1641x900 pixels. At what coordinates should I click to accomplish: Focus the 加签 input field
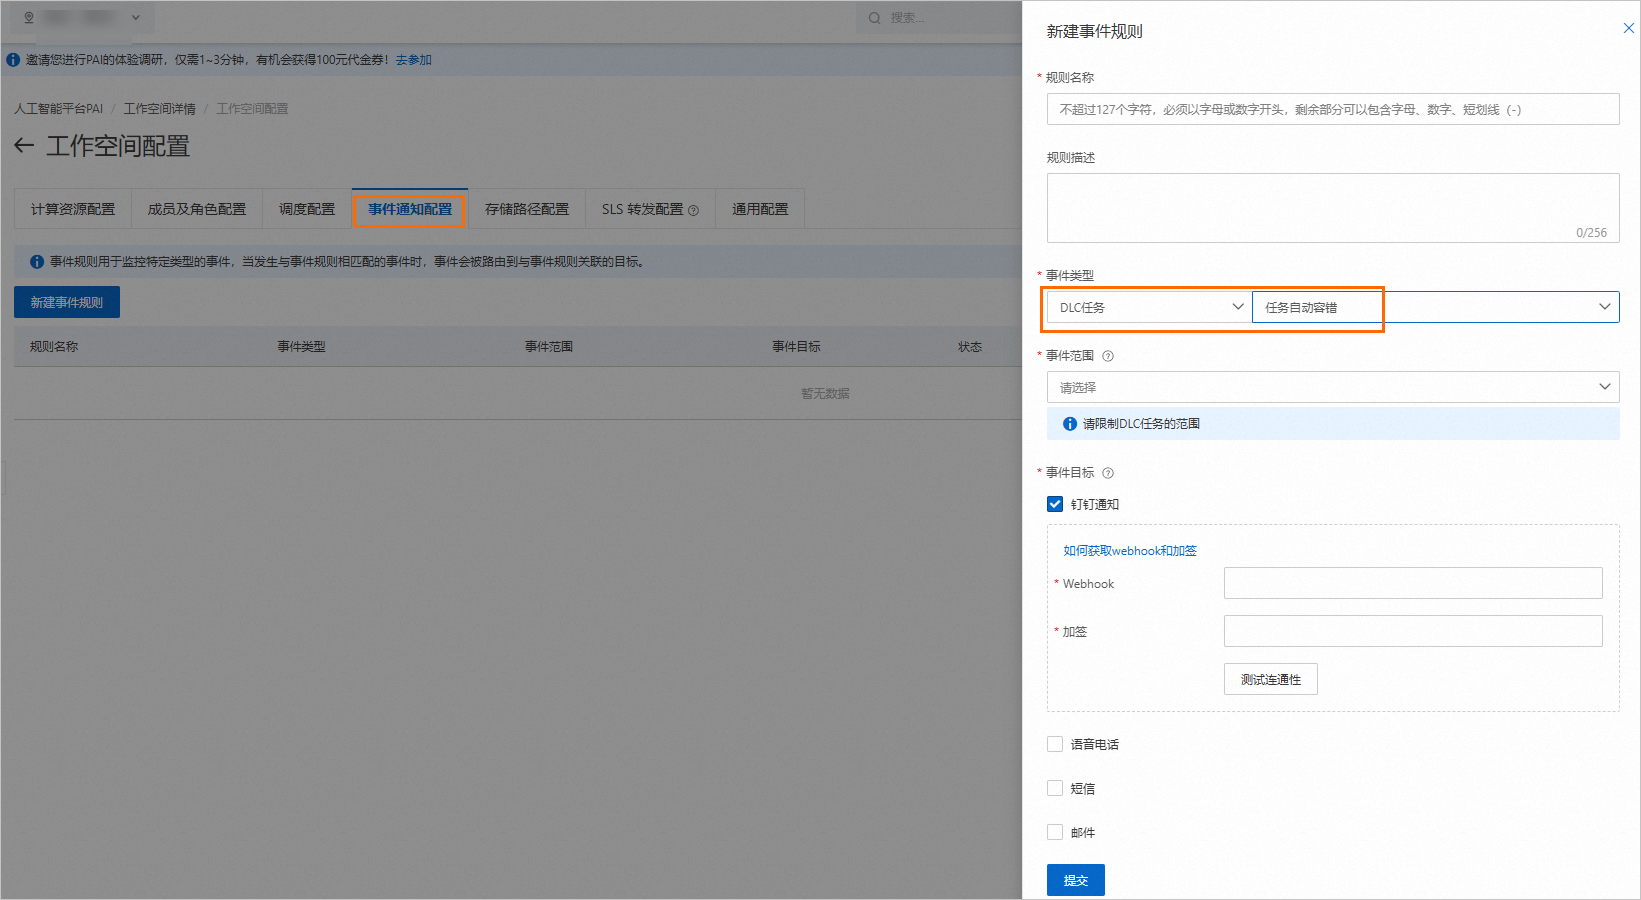point(1413,631)
